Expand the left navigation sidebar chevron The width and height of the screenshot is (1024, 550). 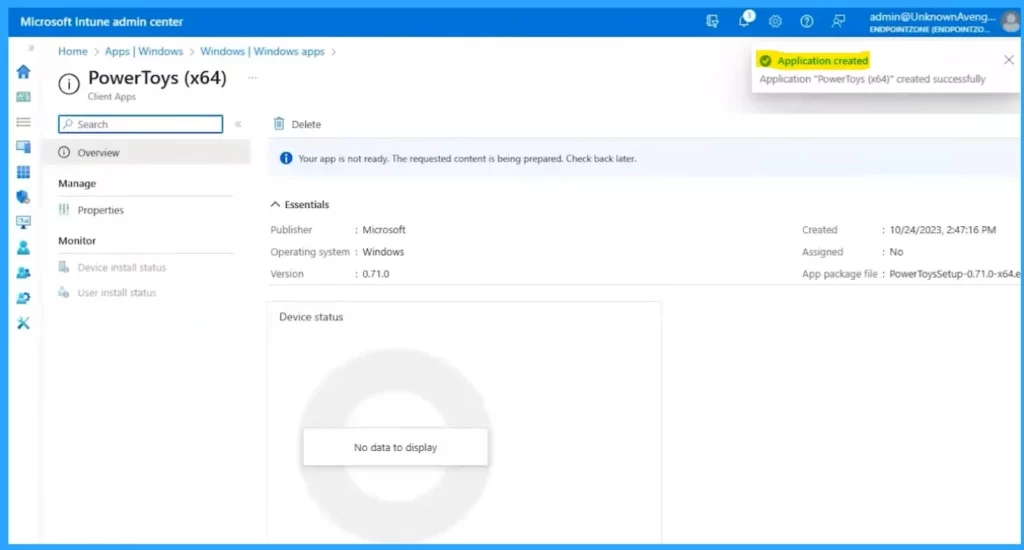coord(31,48)
